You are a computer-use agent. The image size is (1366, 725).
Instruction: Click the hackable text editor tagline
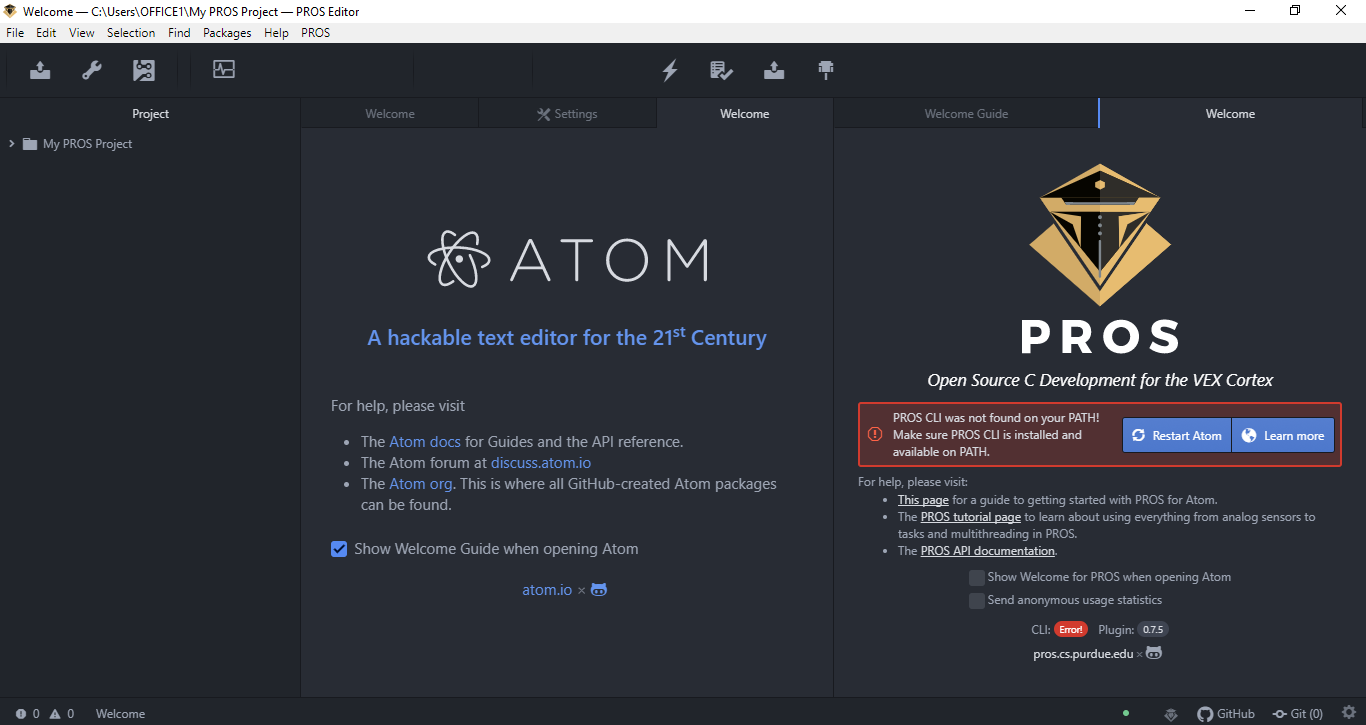click(567, 337)
